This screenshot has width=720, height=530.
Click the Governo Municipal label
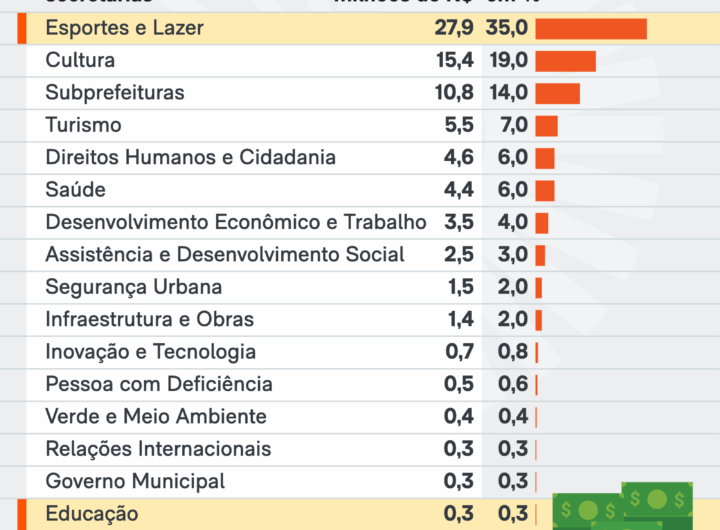[x=136, y=481]
